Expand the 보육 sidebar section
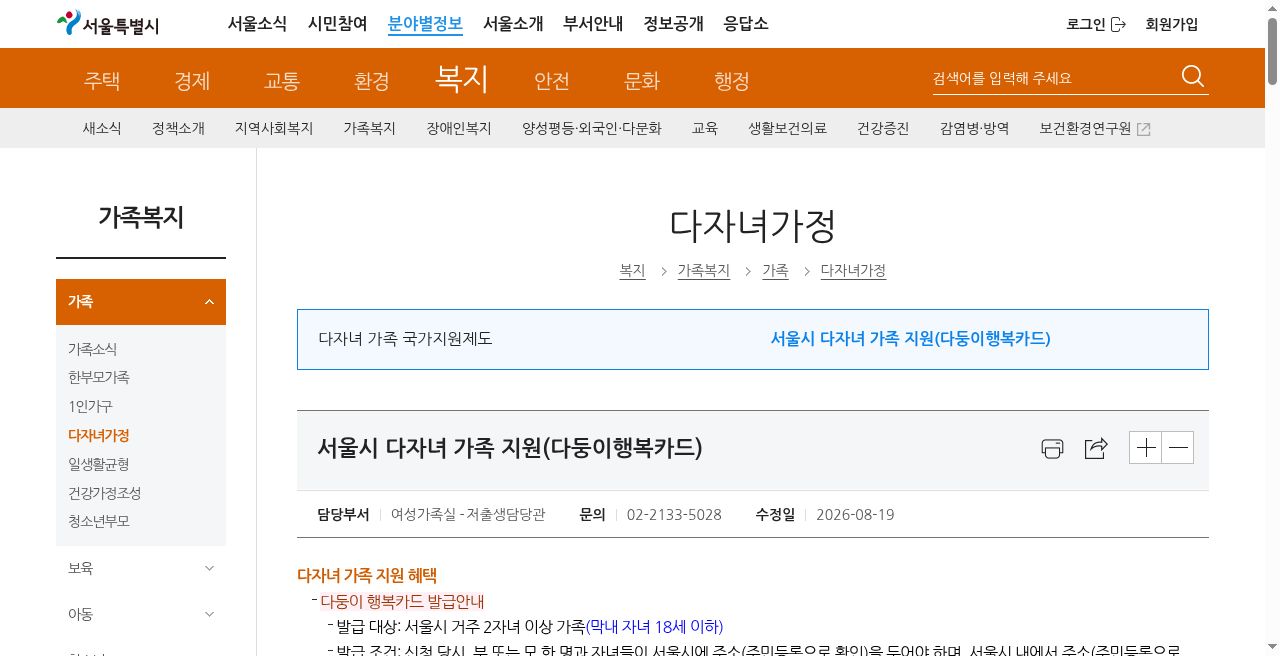This screenshot has height=656, width=1280. 141,568
